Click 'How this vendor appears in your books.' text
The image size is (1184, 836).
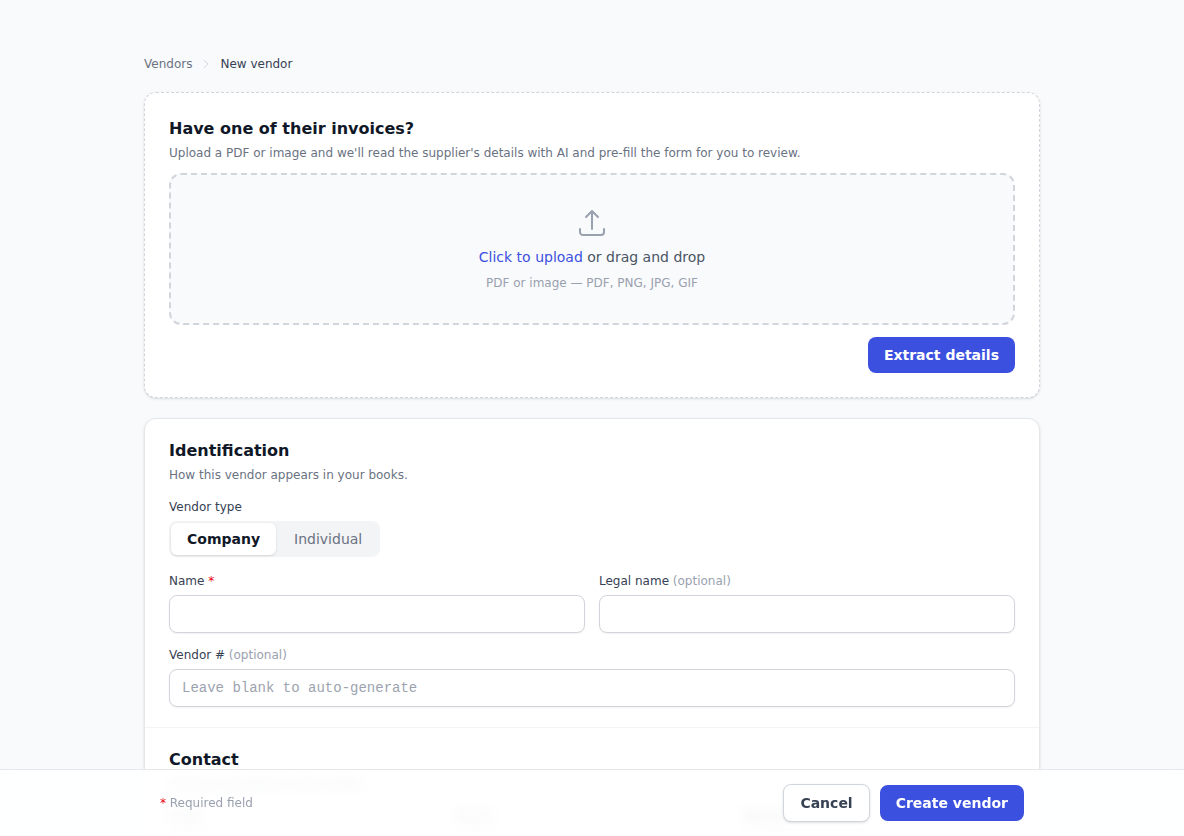pyautogui.click(x=288, y=475)
